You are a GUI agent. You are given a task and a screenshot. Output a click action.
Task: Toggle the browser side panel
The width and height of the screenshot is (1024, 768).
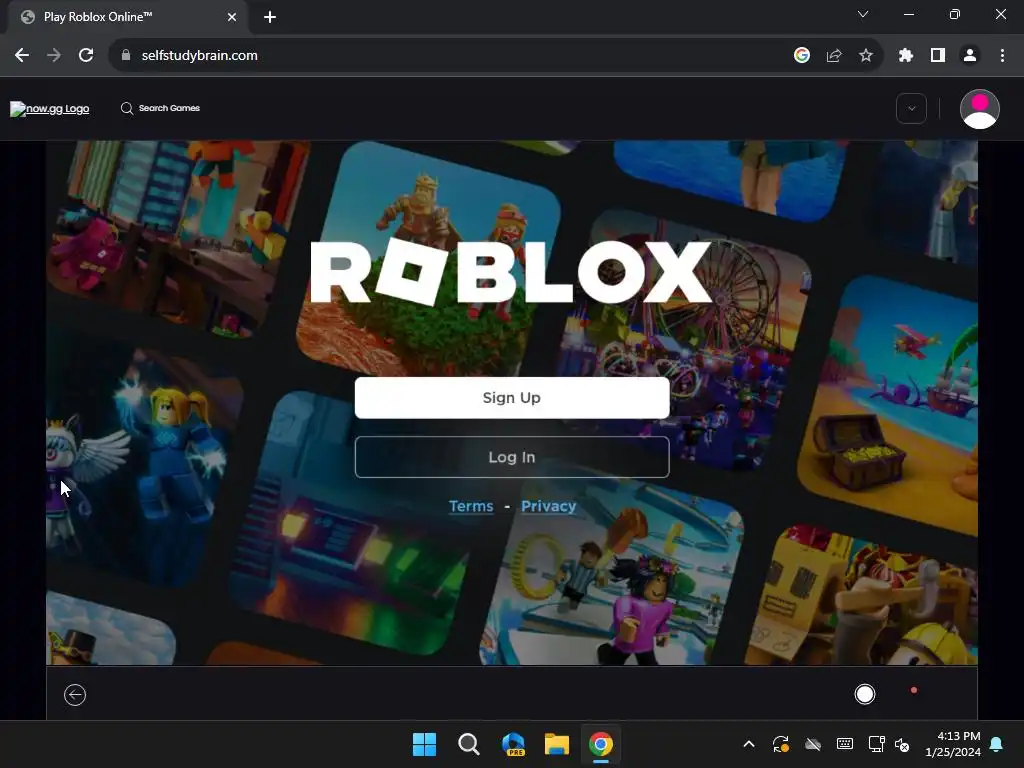[x=938, y=56]
